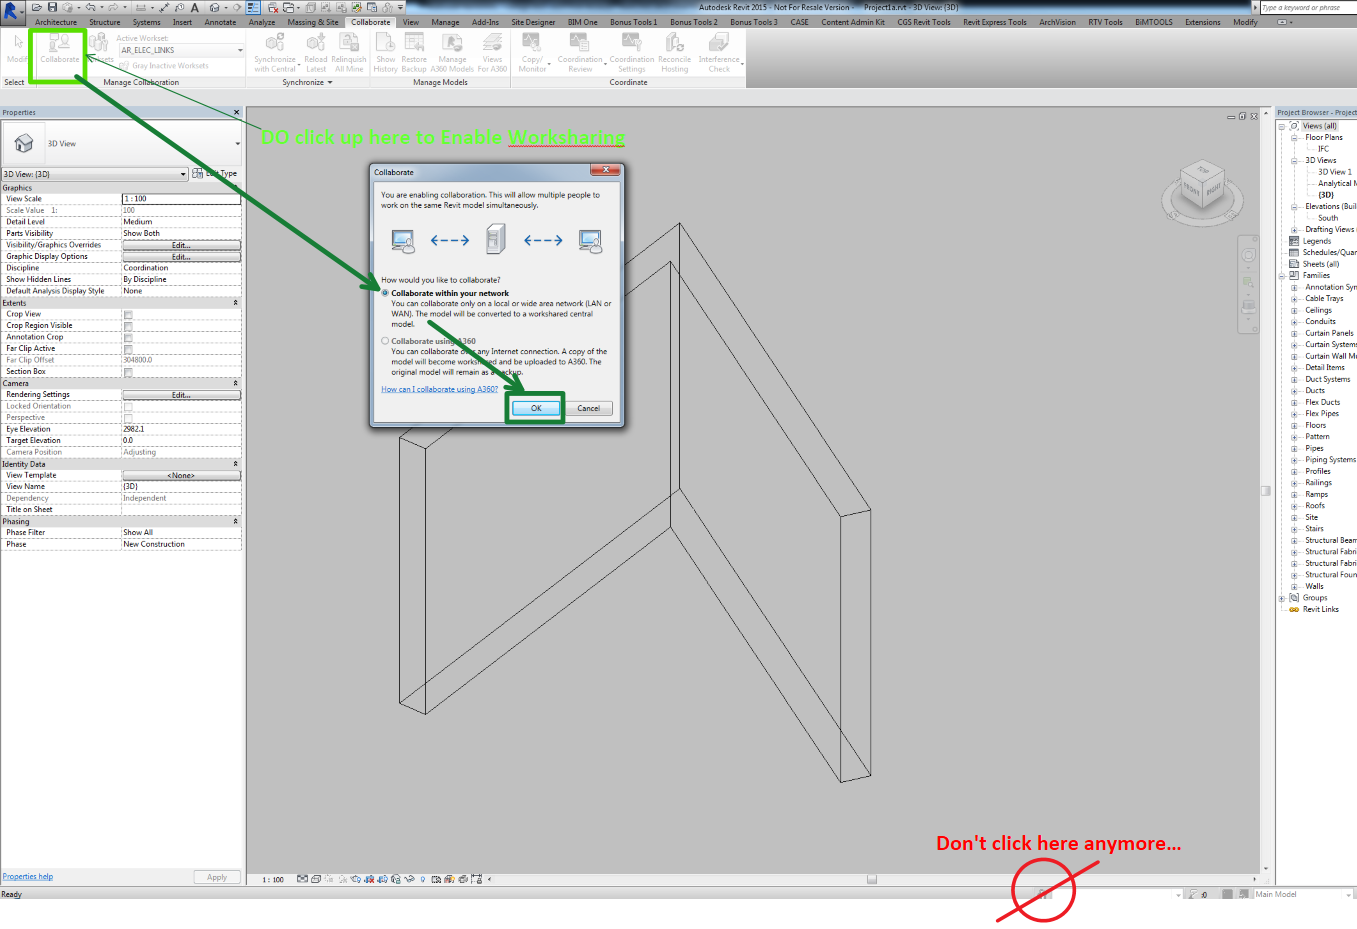Toggle the Annotation Crop checkbox
Image resolution: width=1357 pixels, height=929 pixels.
coord(128,338)
